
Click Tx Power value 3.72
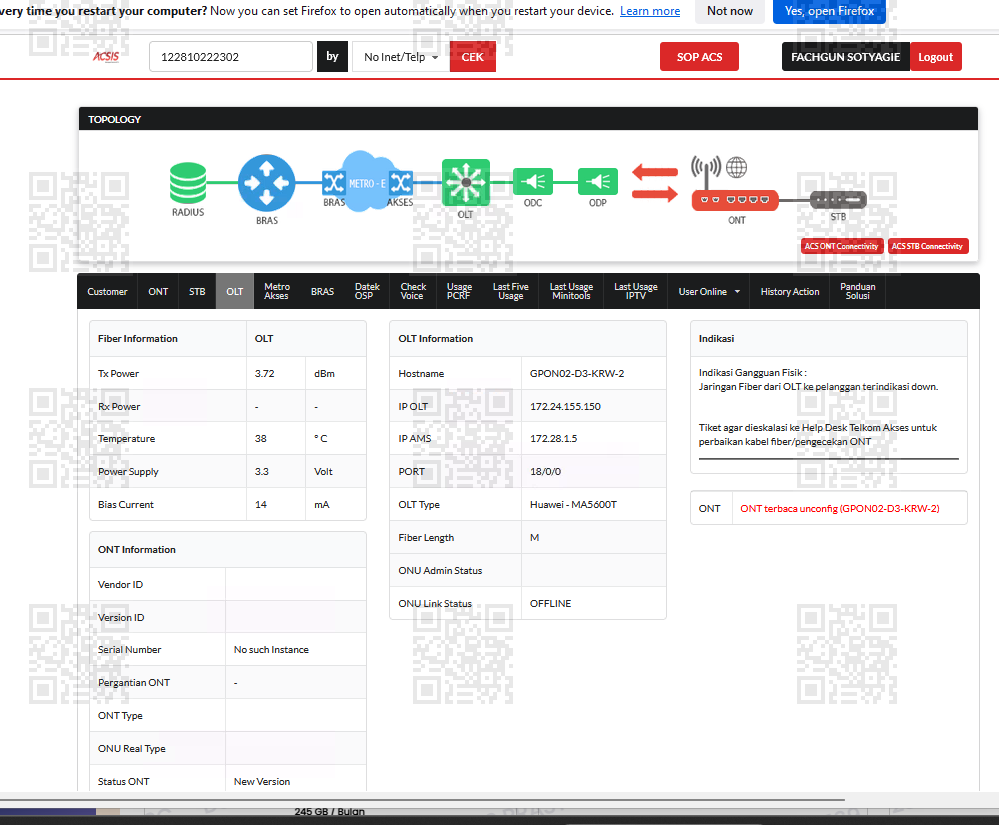tap(264, 373)
